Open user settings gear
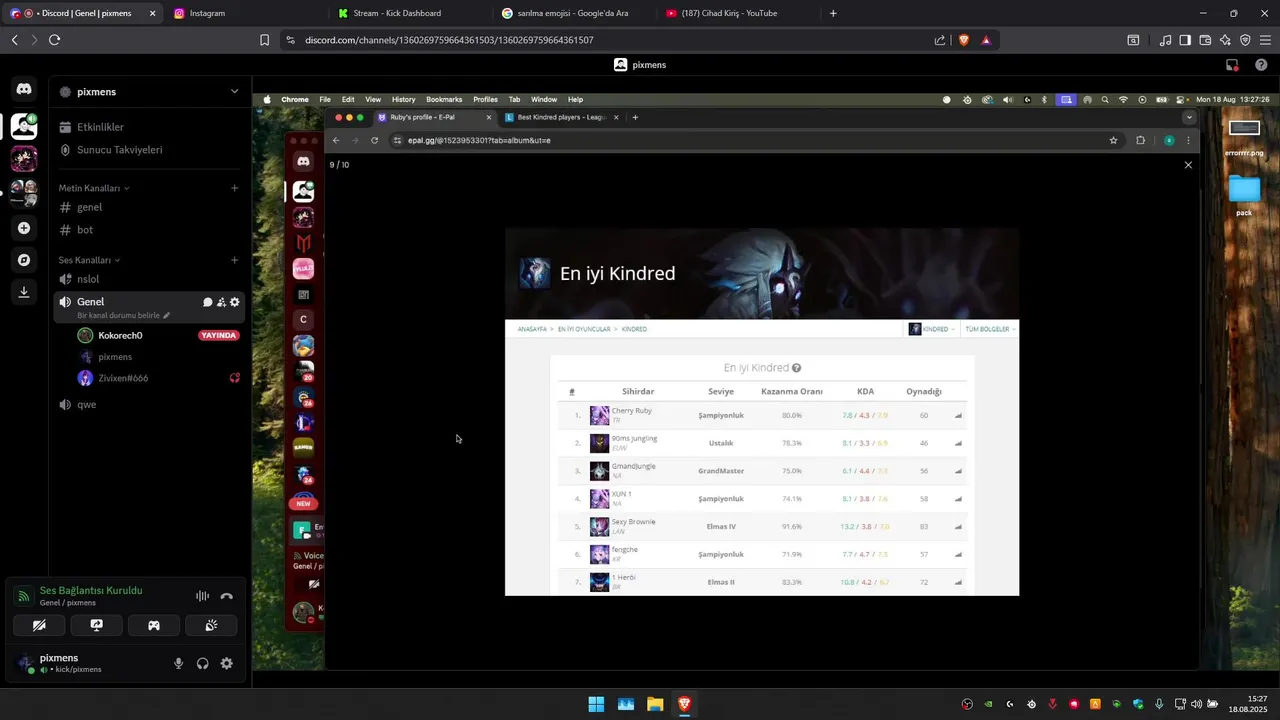Viewport: 1280px width, 720px height. 227,663
